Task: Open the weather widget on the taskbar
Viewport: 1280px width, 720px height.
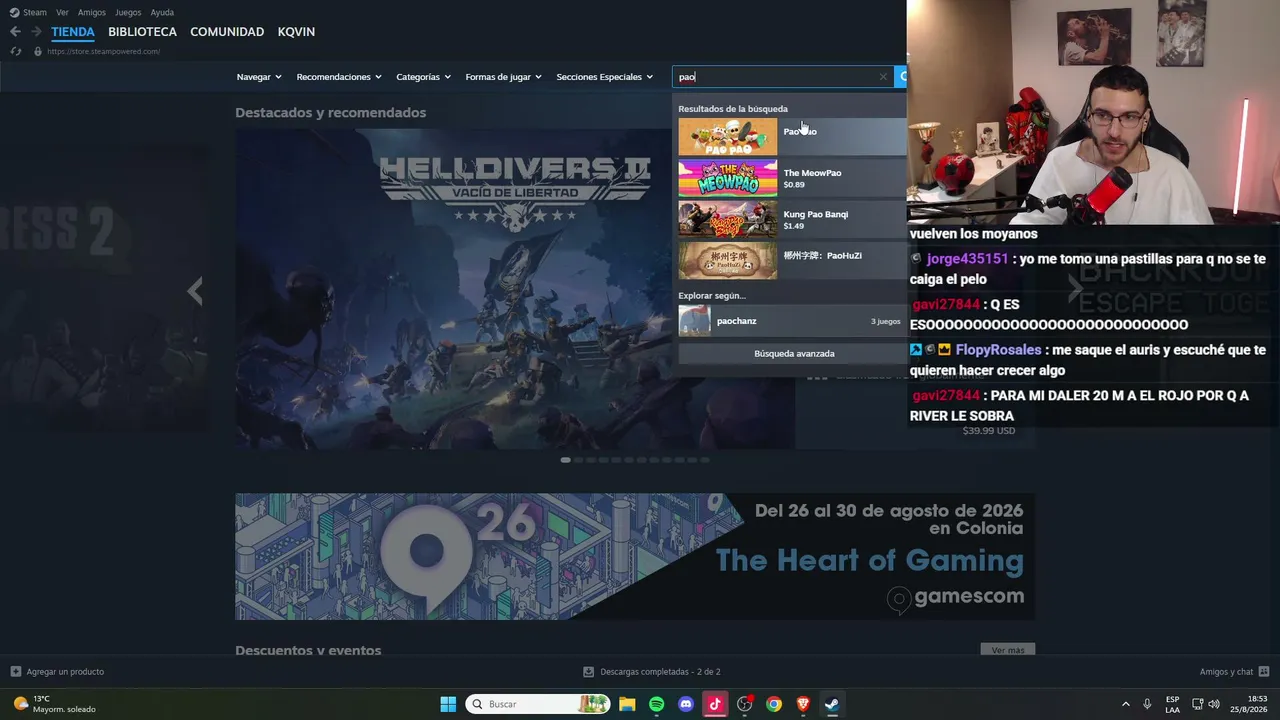Action: point(56,704)
